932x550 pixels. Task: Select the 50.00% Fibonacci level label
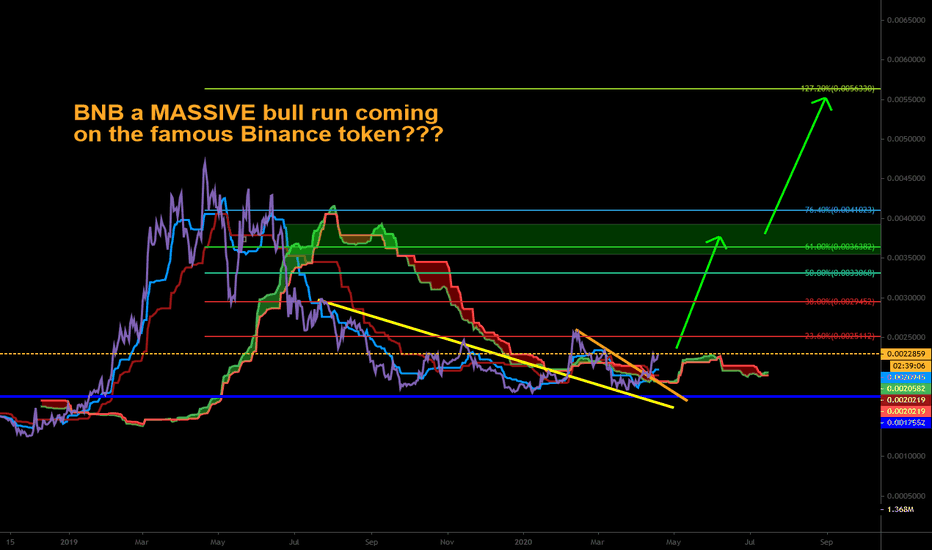839,273
